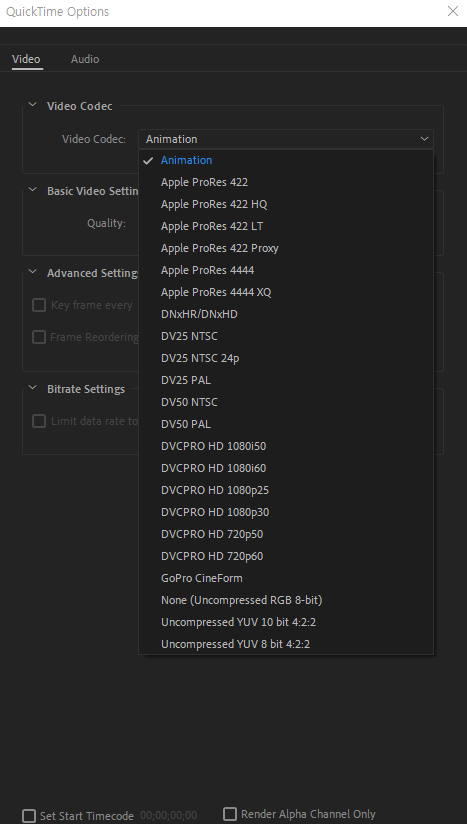Choose DV25 NTSC 24p option
This screenshot has height=824, width=467.
pos(286,358)
